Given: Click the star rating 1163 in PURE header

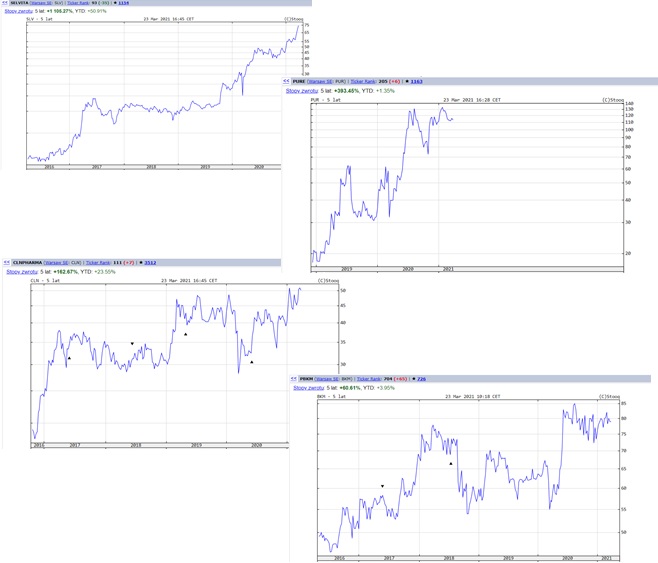Looking at the screenshot, I should (416, 81).
